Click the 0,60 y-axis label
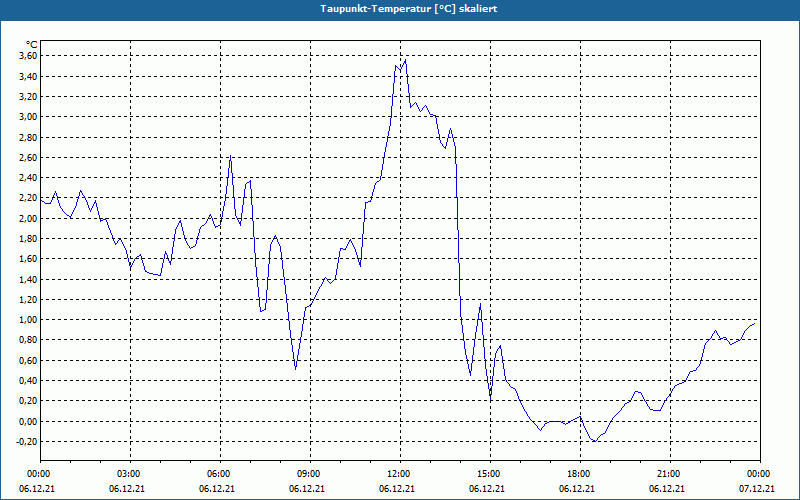Viewport: 800px width, 500px height. click(x=29, y=360)
